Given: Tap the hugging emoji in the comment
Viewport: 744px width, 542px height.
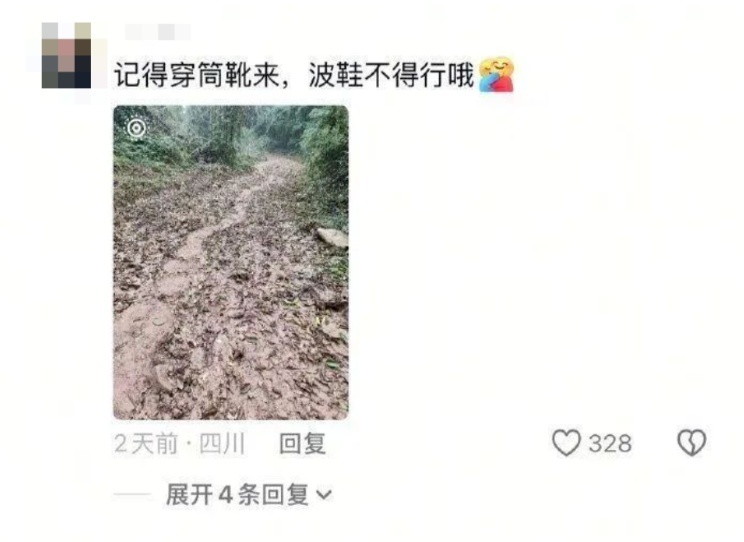Looking at the screenshot, I should (496, 75).
